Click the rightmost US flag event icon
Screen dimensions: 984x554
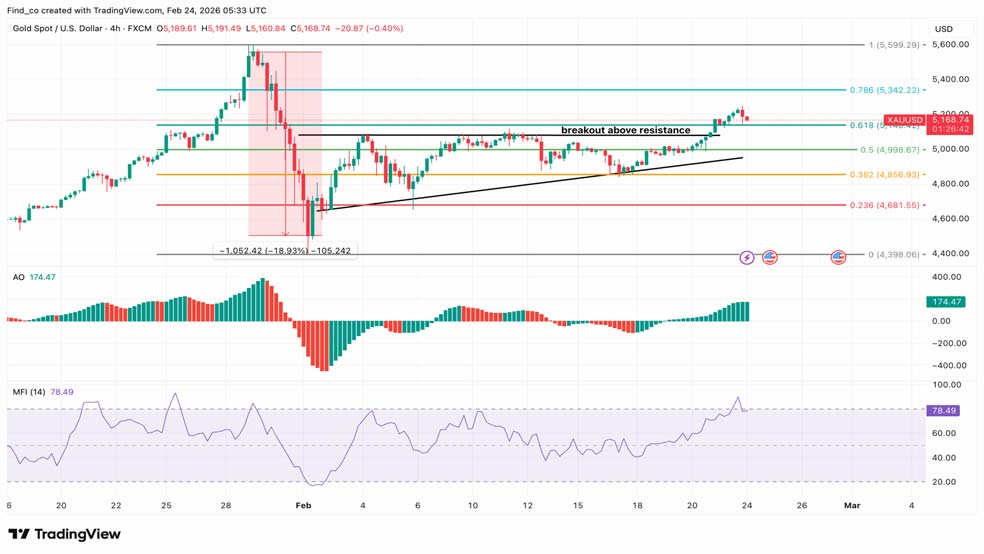(839, 258)
